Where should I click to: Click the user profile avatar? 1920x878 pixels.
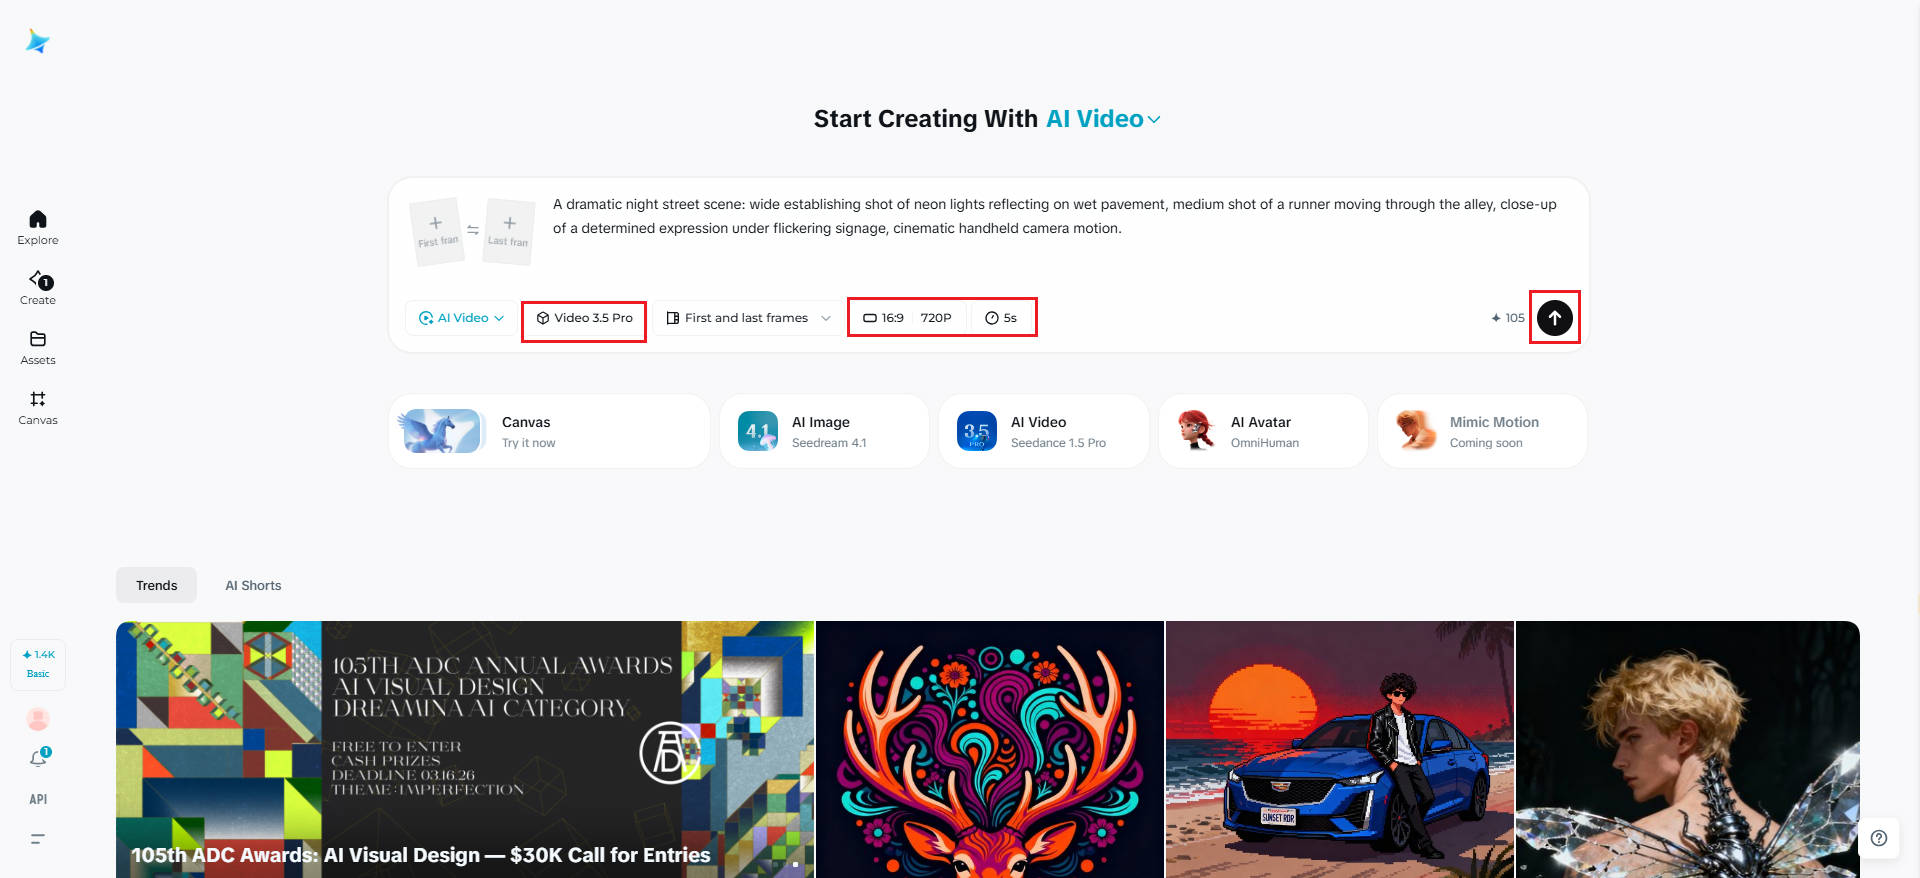point(38,719)
